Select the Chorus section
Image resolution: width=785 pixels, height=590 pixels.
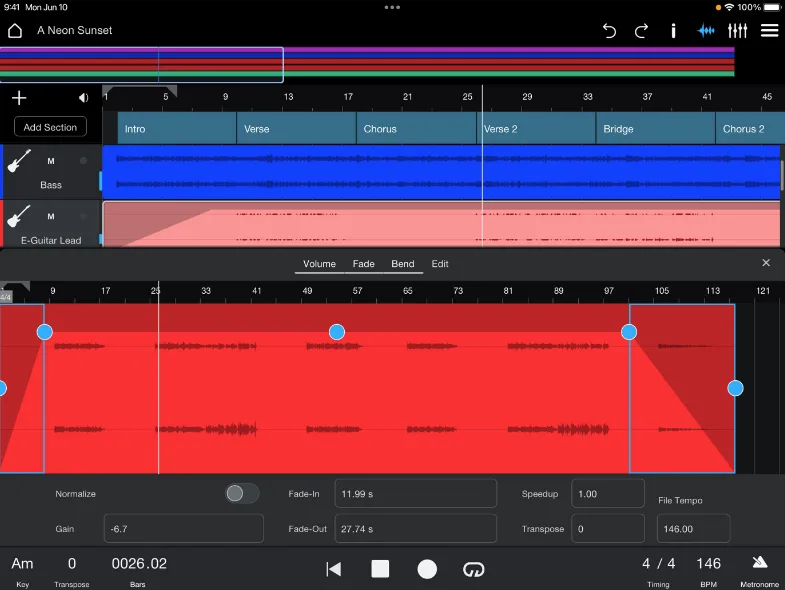[417, 129]
